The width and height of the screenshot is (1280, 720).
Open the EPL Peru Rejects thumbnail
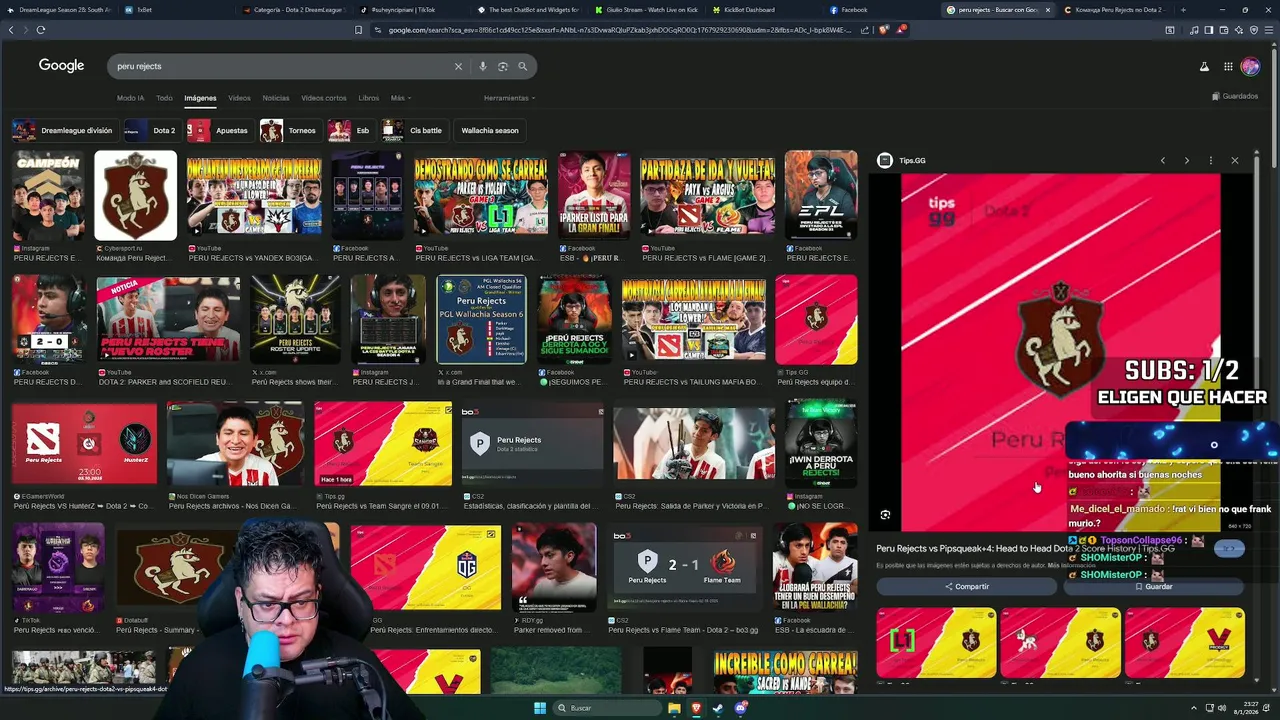pos(821,196)
